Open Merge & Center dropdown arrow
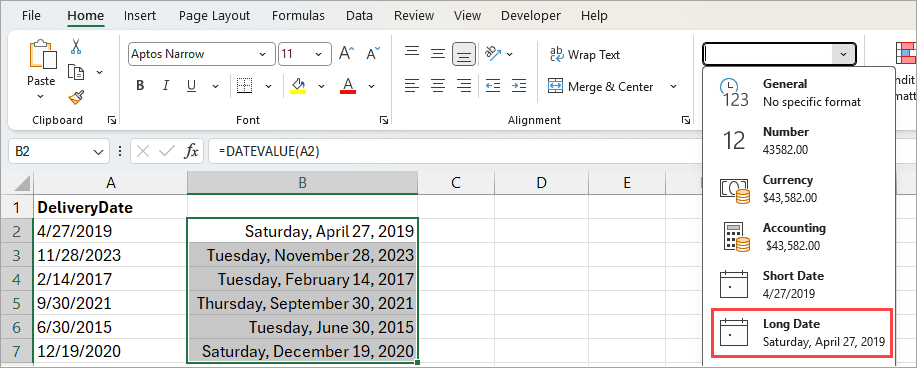This screenshot has height=368, width=917. 673,87
